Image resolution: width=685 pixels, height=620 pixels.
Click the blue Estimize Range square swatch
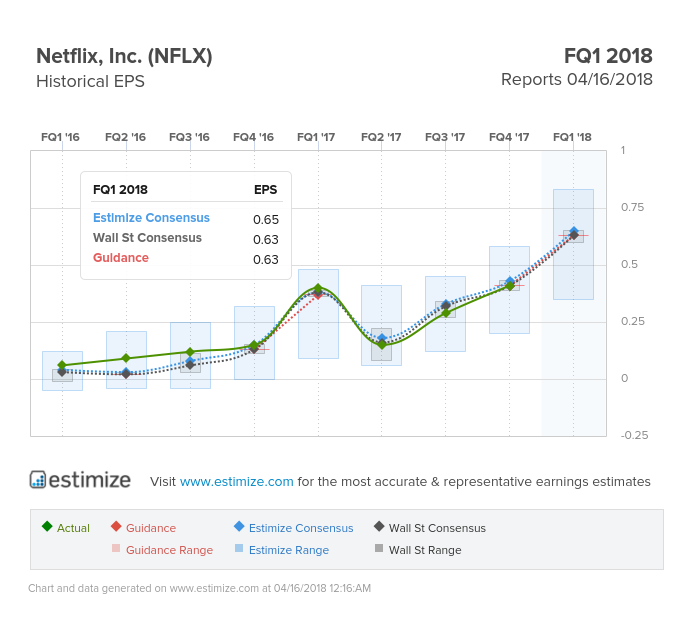pyautogui.click(x=239, y=548)
